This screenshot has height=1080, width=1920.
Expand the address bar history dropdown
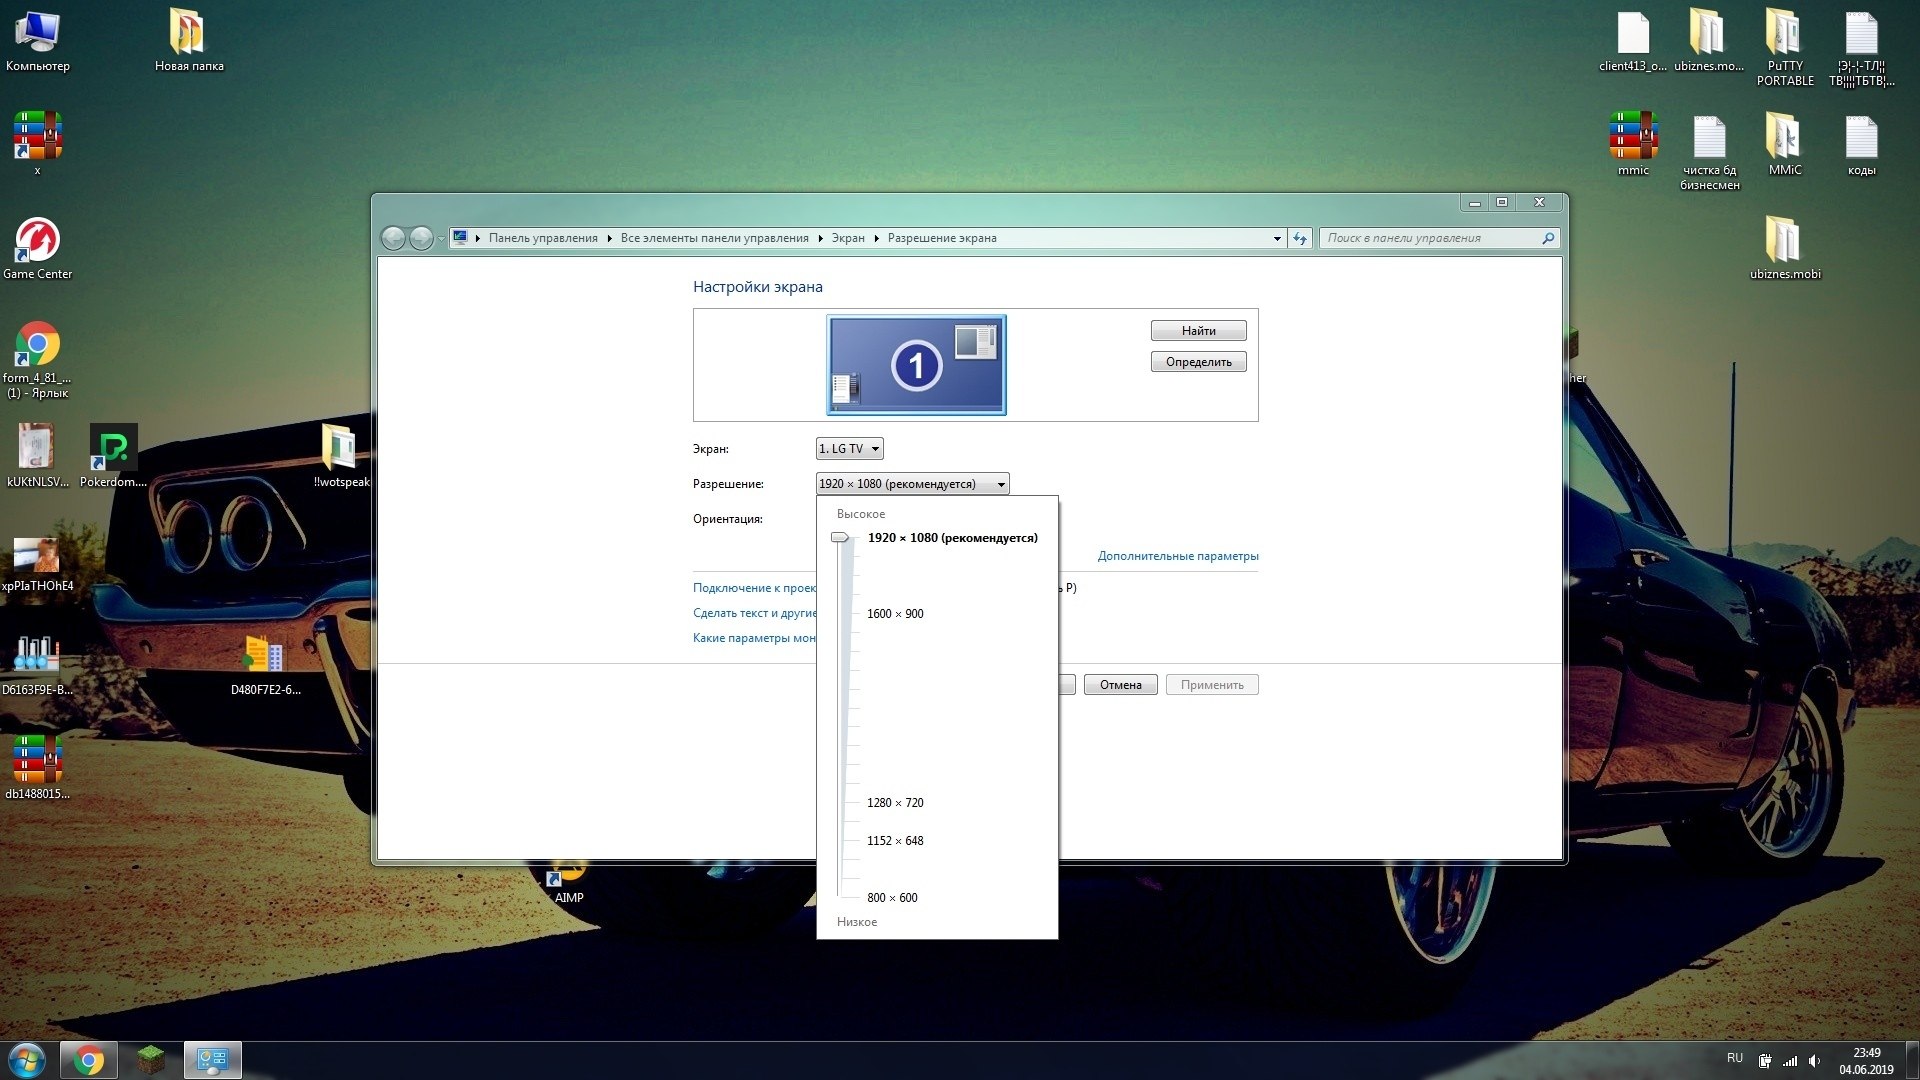1277,238
